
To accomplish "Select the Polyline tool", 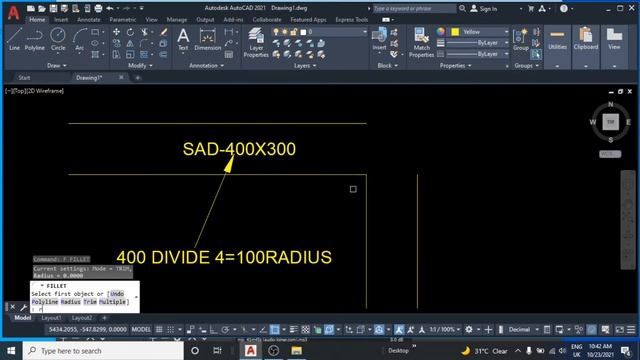I will [x=35, y=40].
